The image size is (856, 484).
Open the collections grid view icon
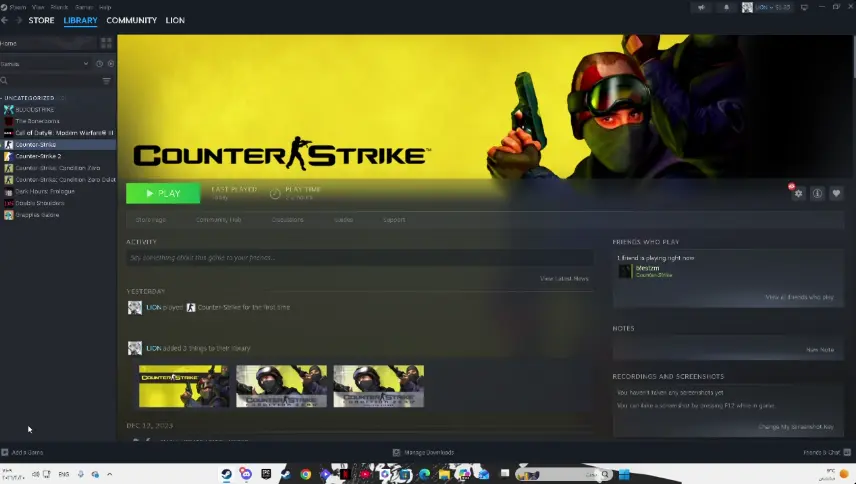coord(106,43)
